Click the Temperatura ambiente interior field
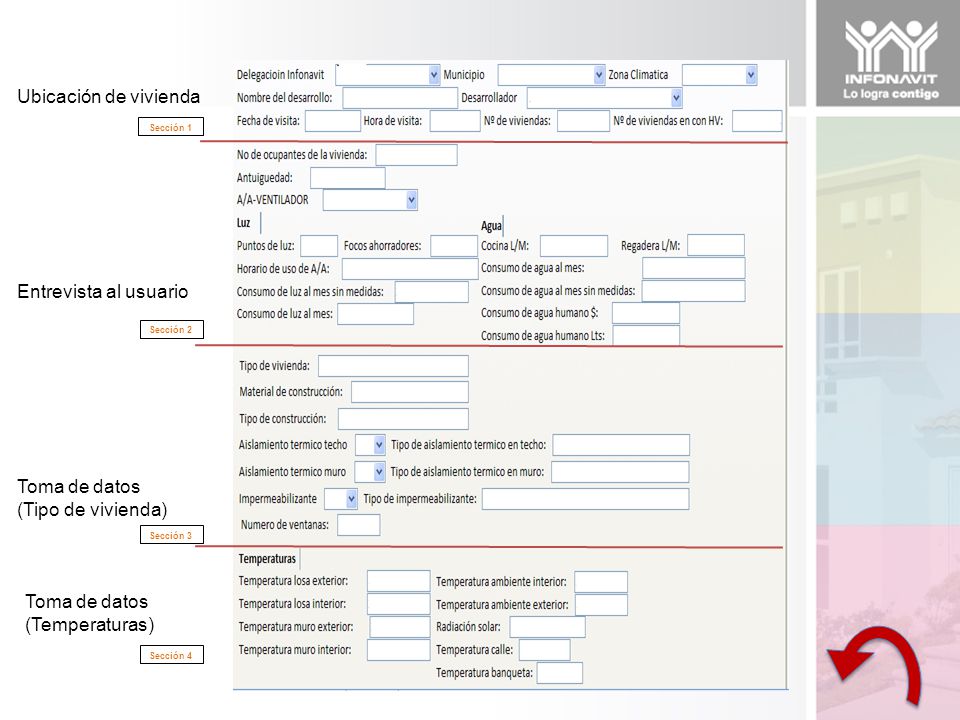Viewport: 960px width, 720px height. 601,582
